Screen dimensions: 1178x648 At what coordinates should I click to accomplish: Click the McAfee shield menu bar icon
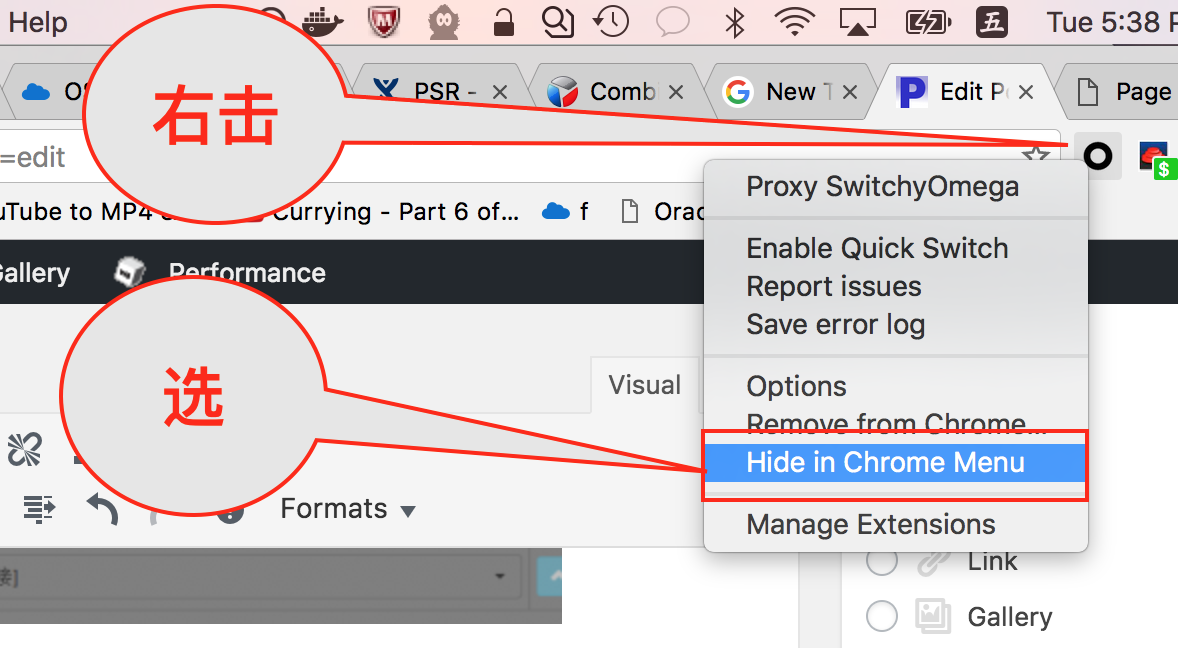click(x=384, y=22)
